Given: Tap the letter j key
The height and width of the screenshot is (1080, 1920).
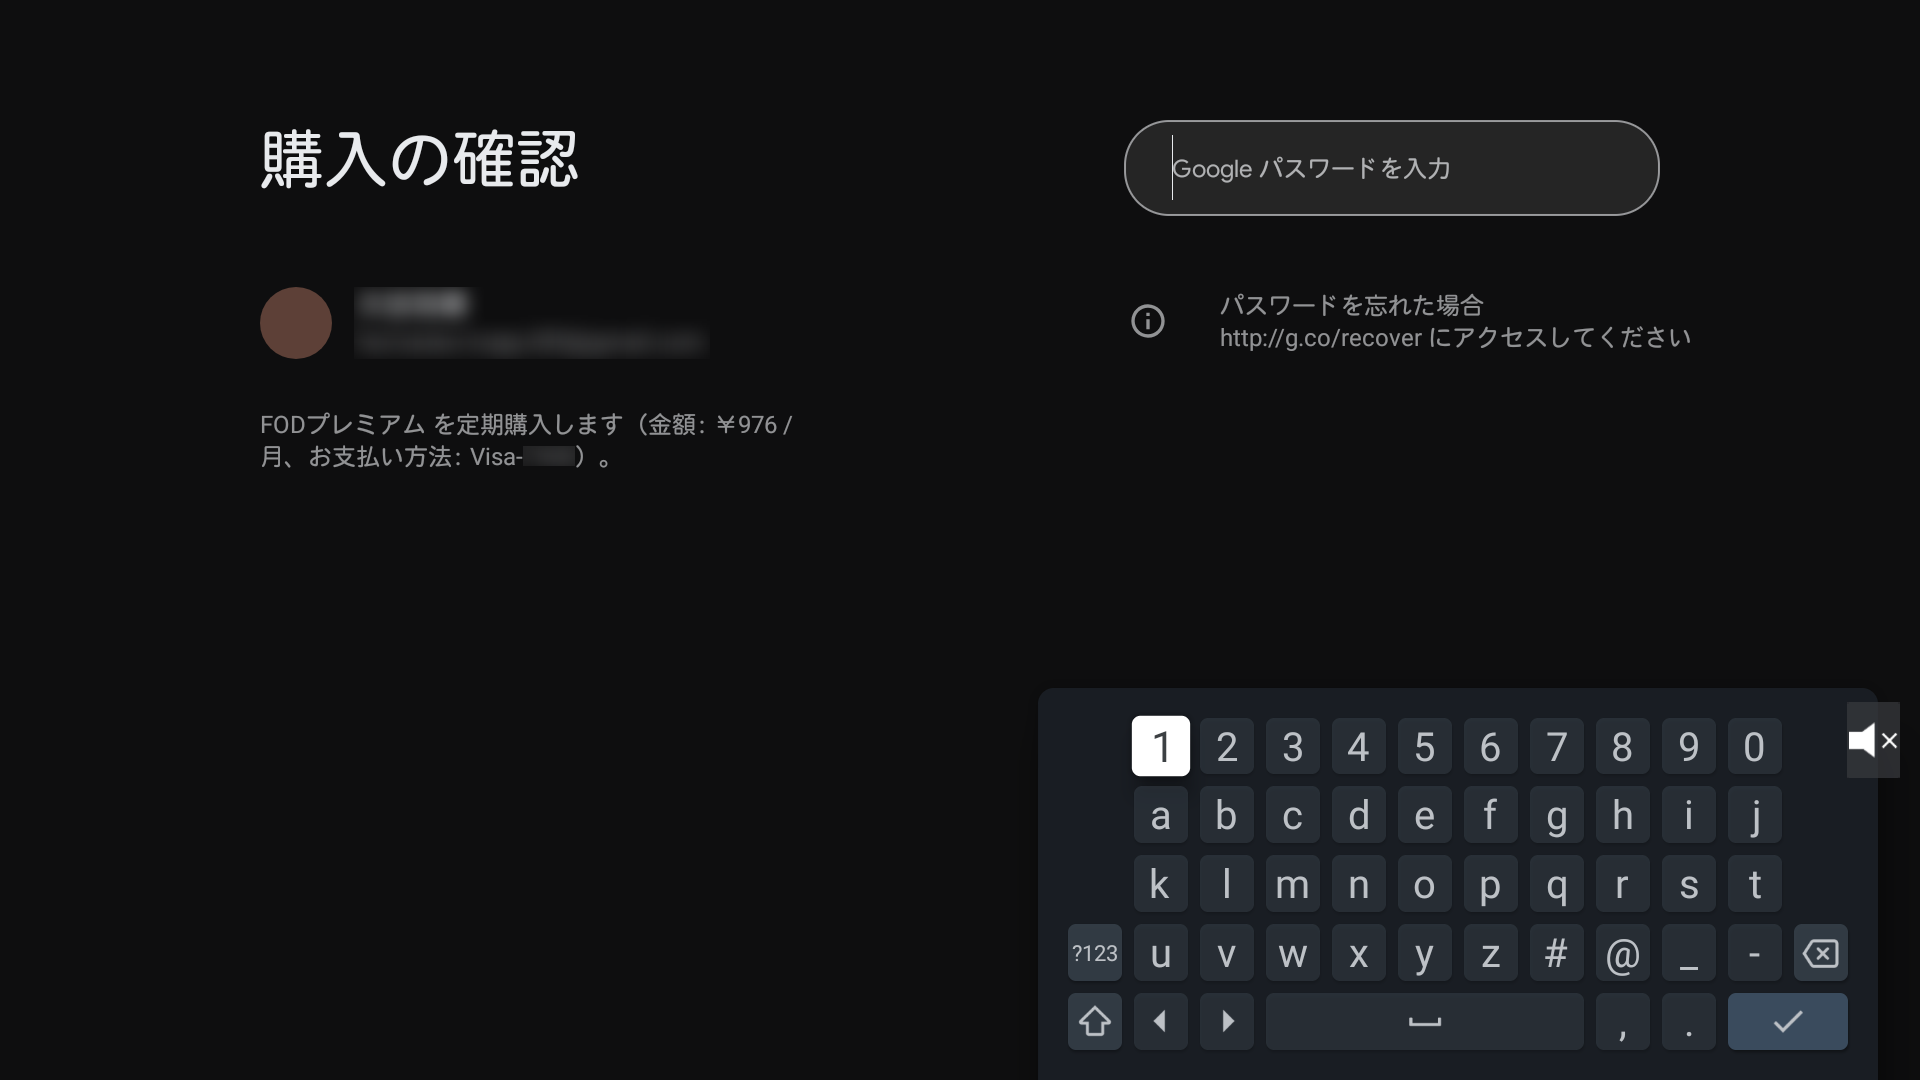Looking at the screenshot, I should click(x=1754, y=815).
